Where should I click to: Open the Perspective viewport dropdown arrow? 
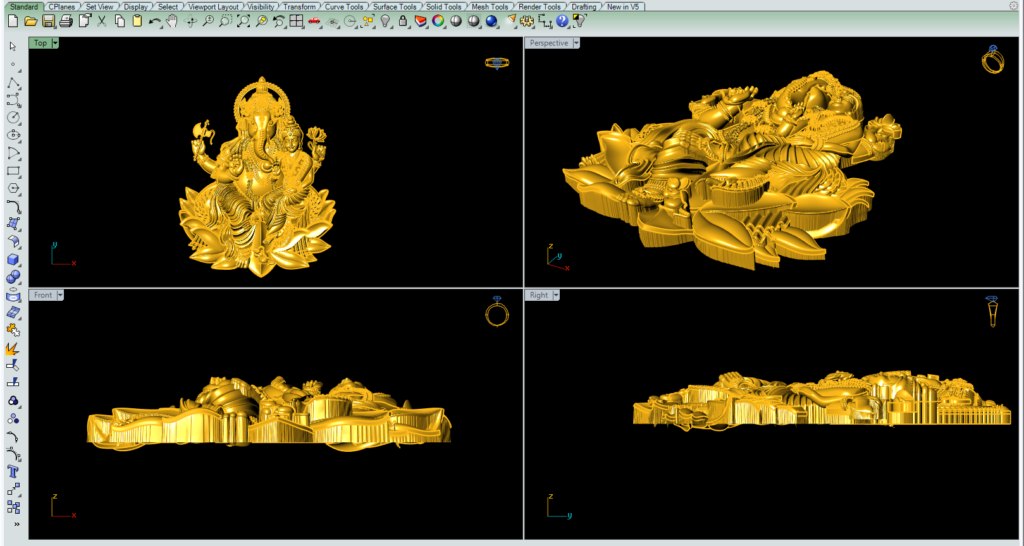pyautogui.click(x=576, y=43)
